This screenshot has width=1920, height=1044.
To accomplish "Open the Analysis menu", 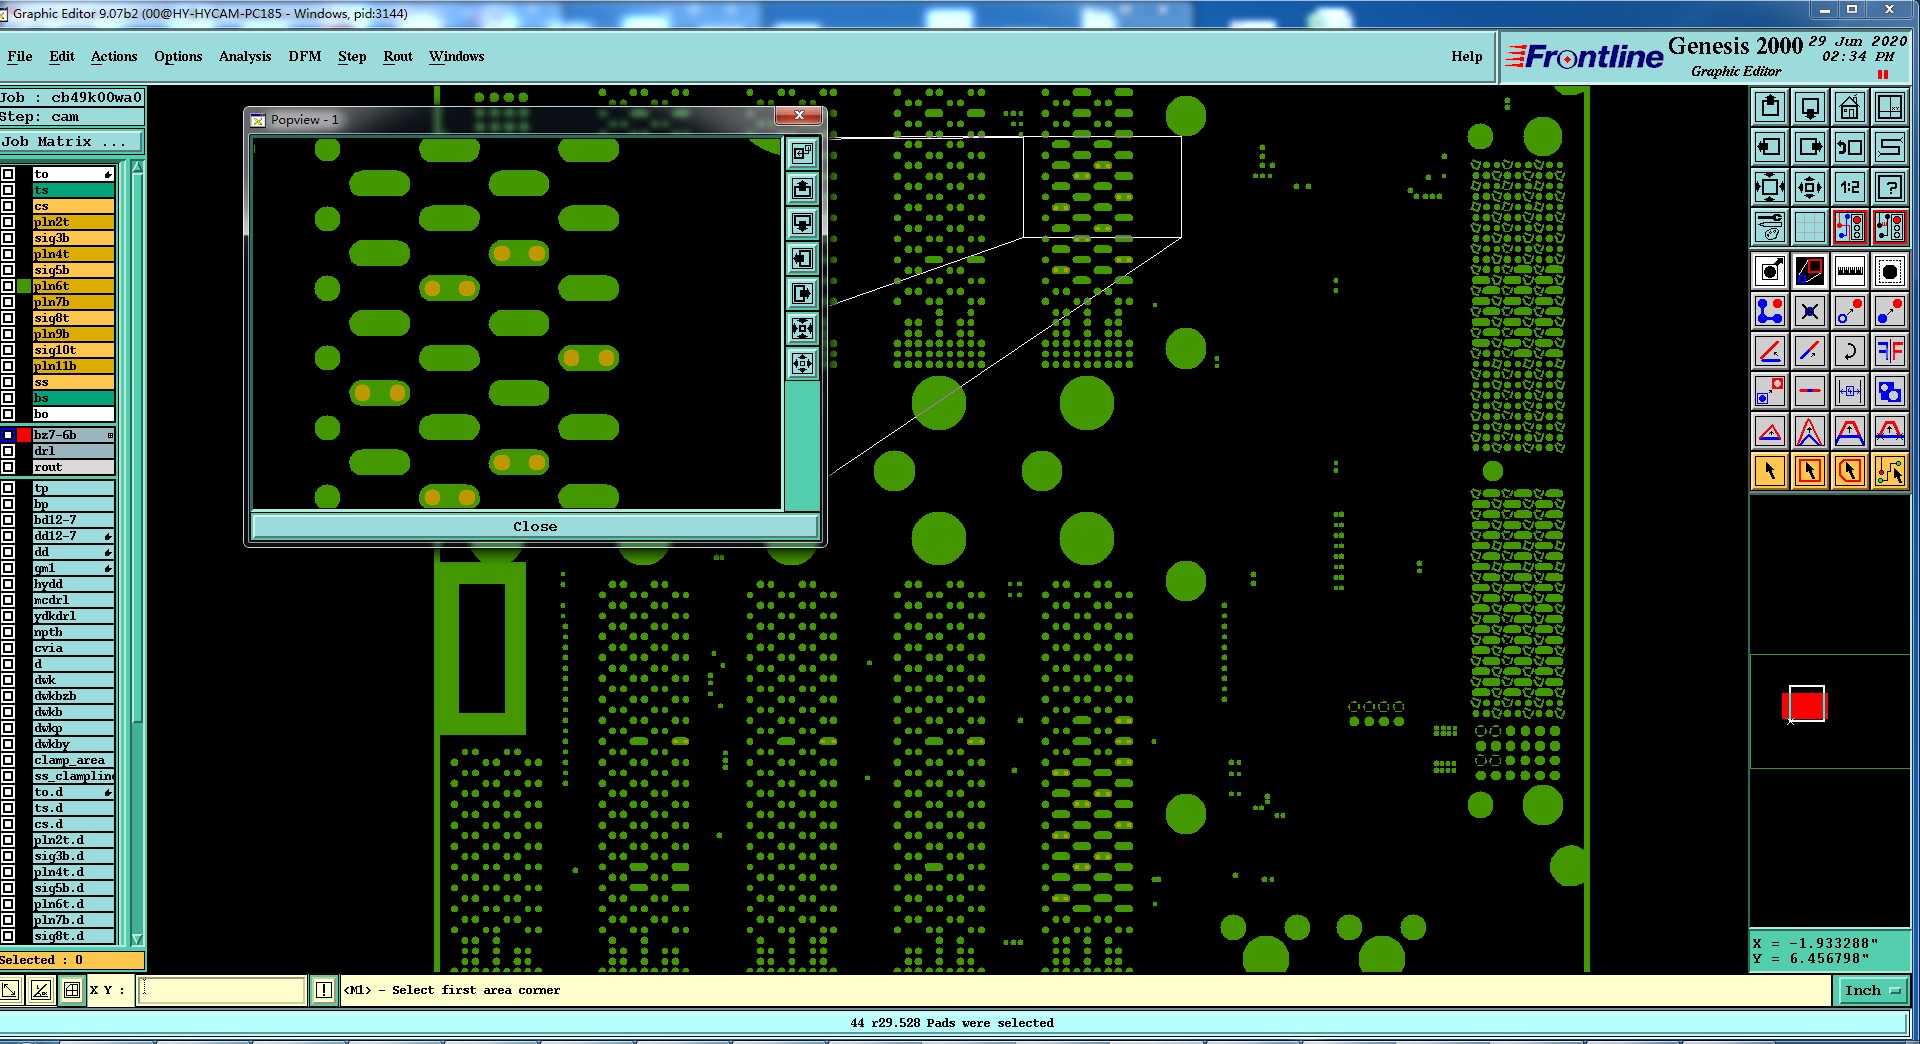I will coord(245,57).
